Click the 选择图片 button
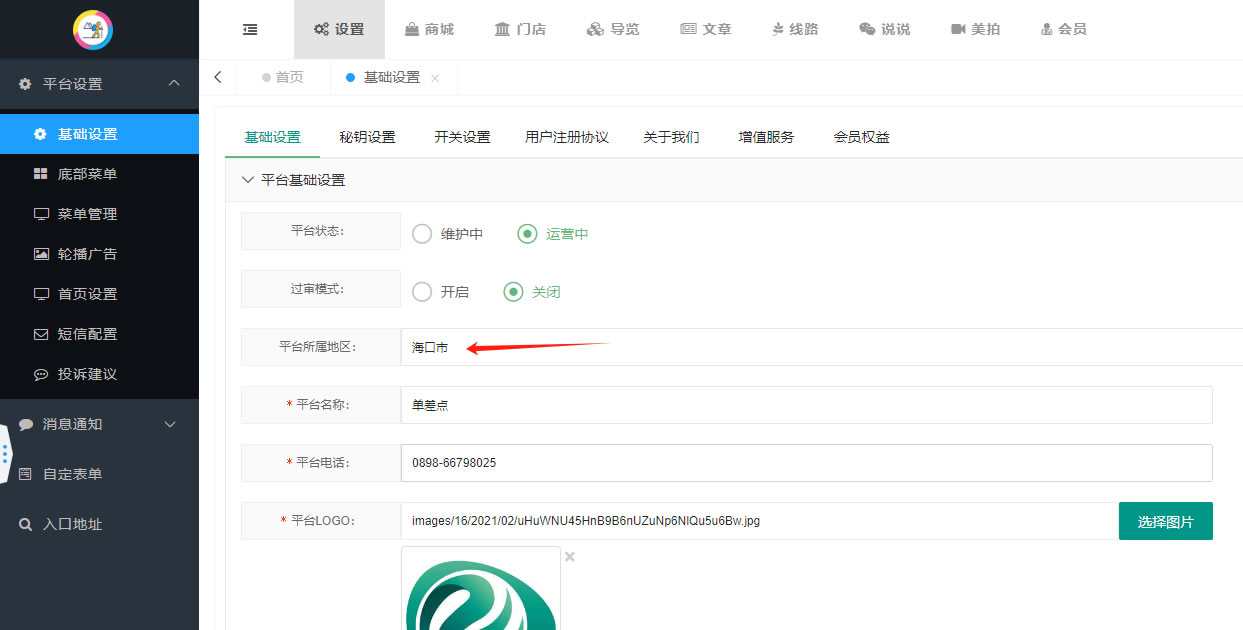1243x630 pixels. tap(1165, 521)
